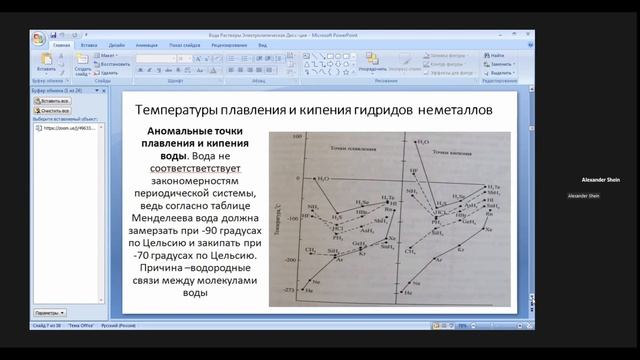Click the PowerPoint Help icon
This screenshot has height=360, width=640.
pos(530,45)
